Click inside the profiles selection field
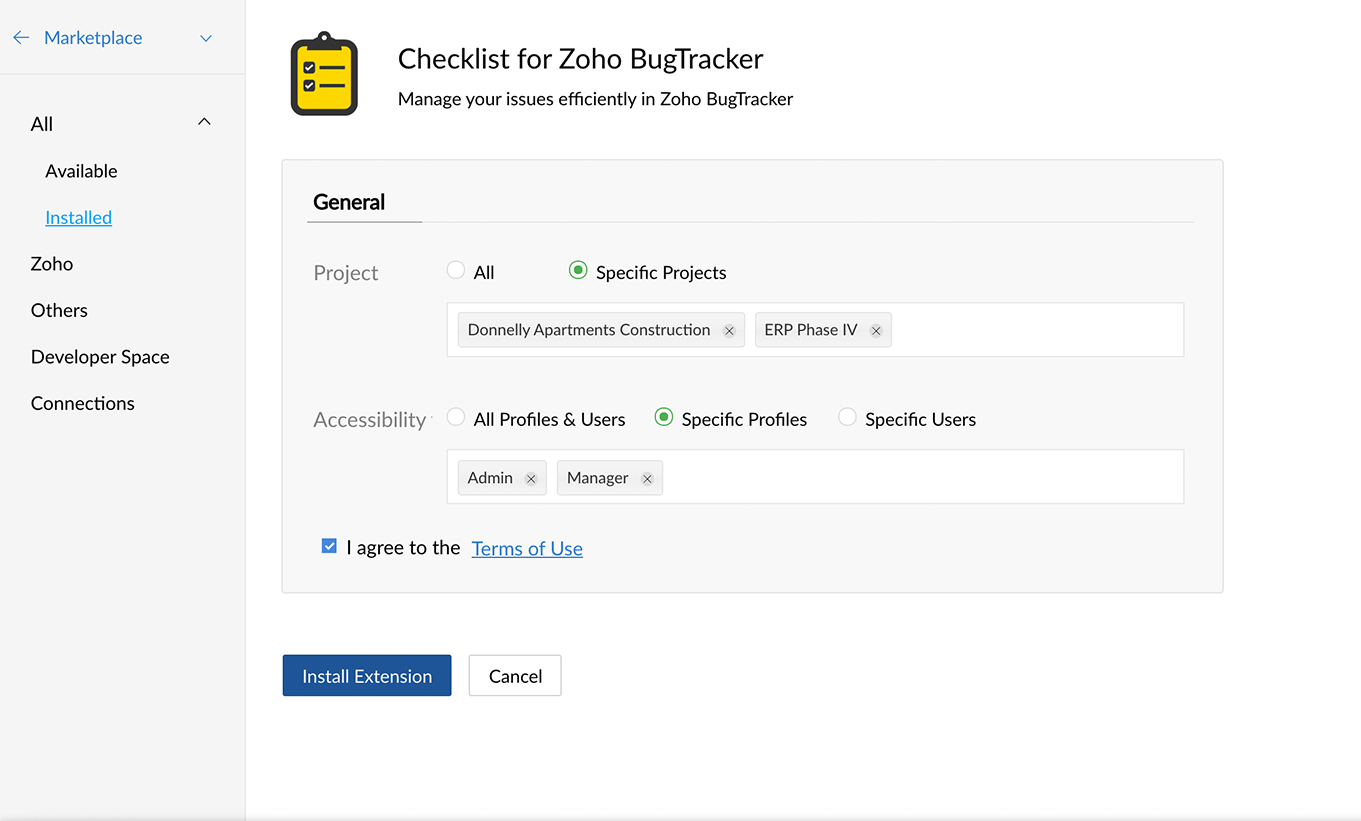Viewport: 1361px width, 821px height. (815, 477)
